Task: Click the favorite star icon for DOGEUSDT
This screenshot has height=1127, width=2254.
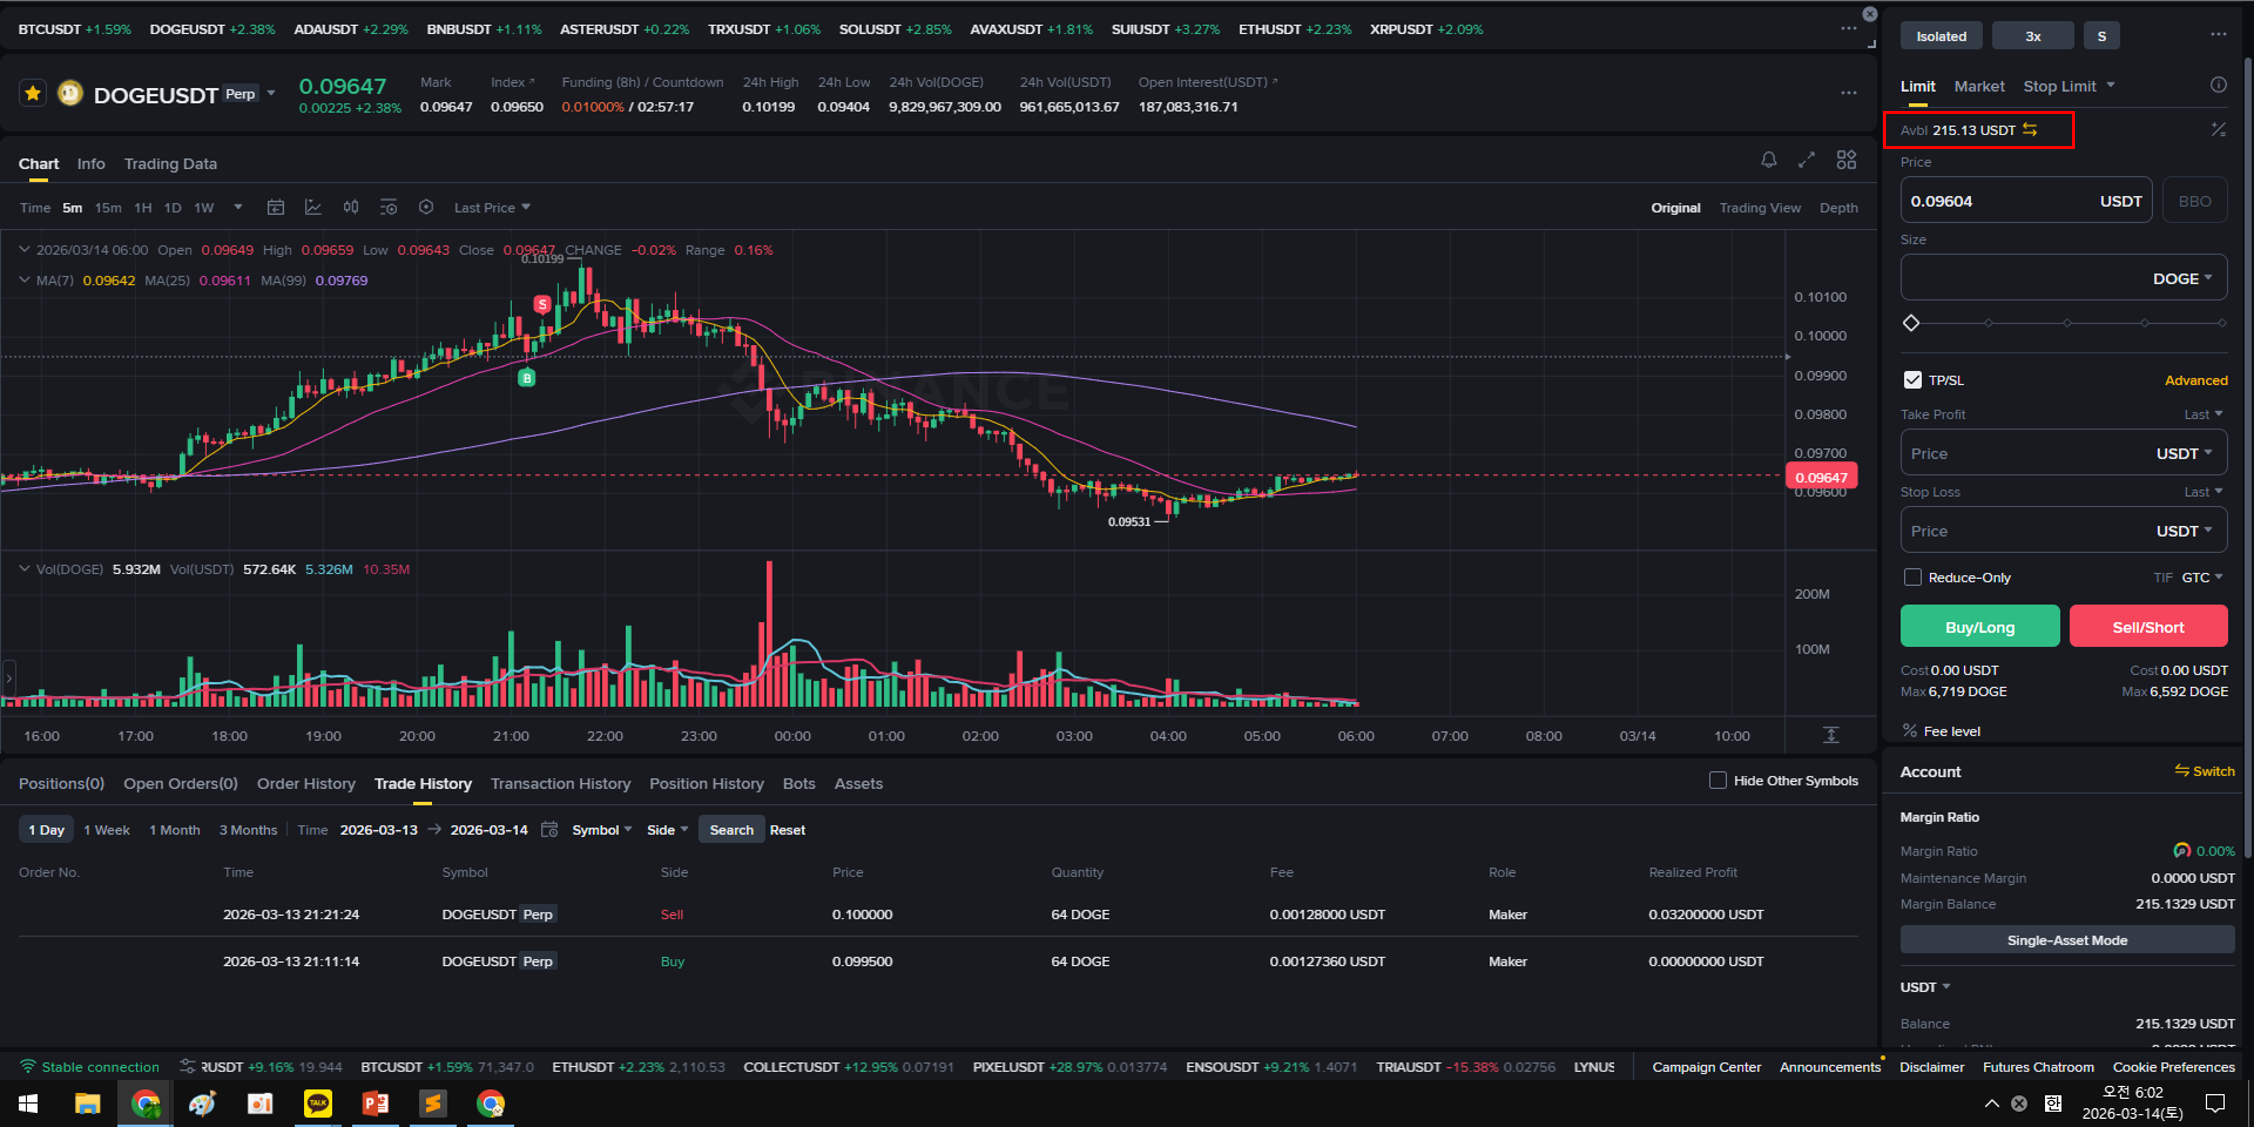Action: coord(33,94)
